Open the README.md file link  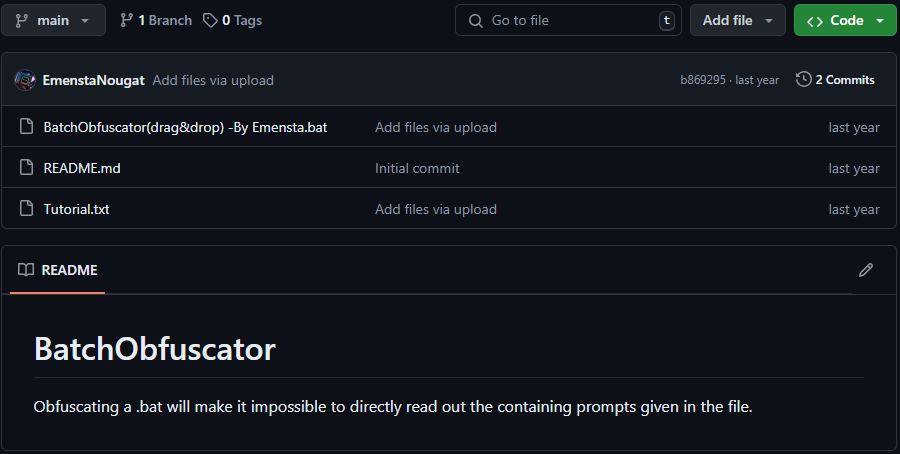pyautogui.click(x=82, y=168)
